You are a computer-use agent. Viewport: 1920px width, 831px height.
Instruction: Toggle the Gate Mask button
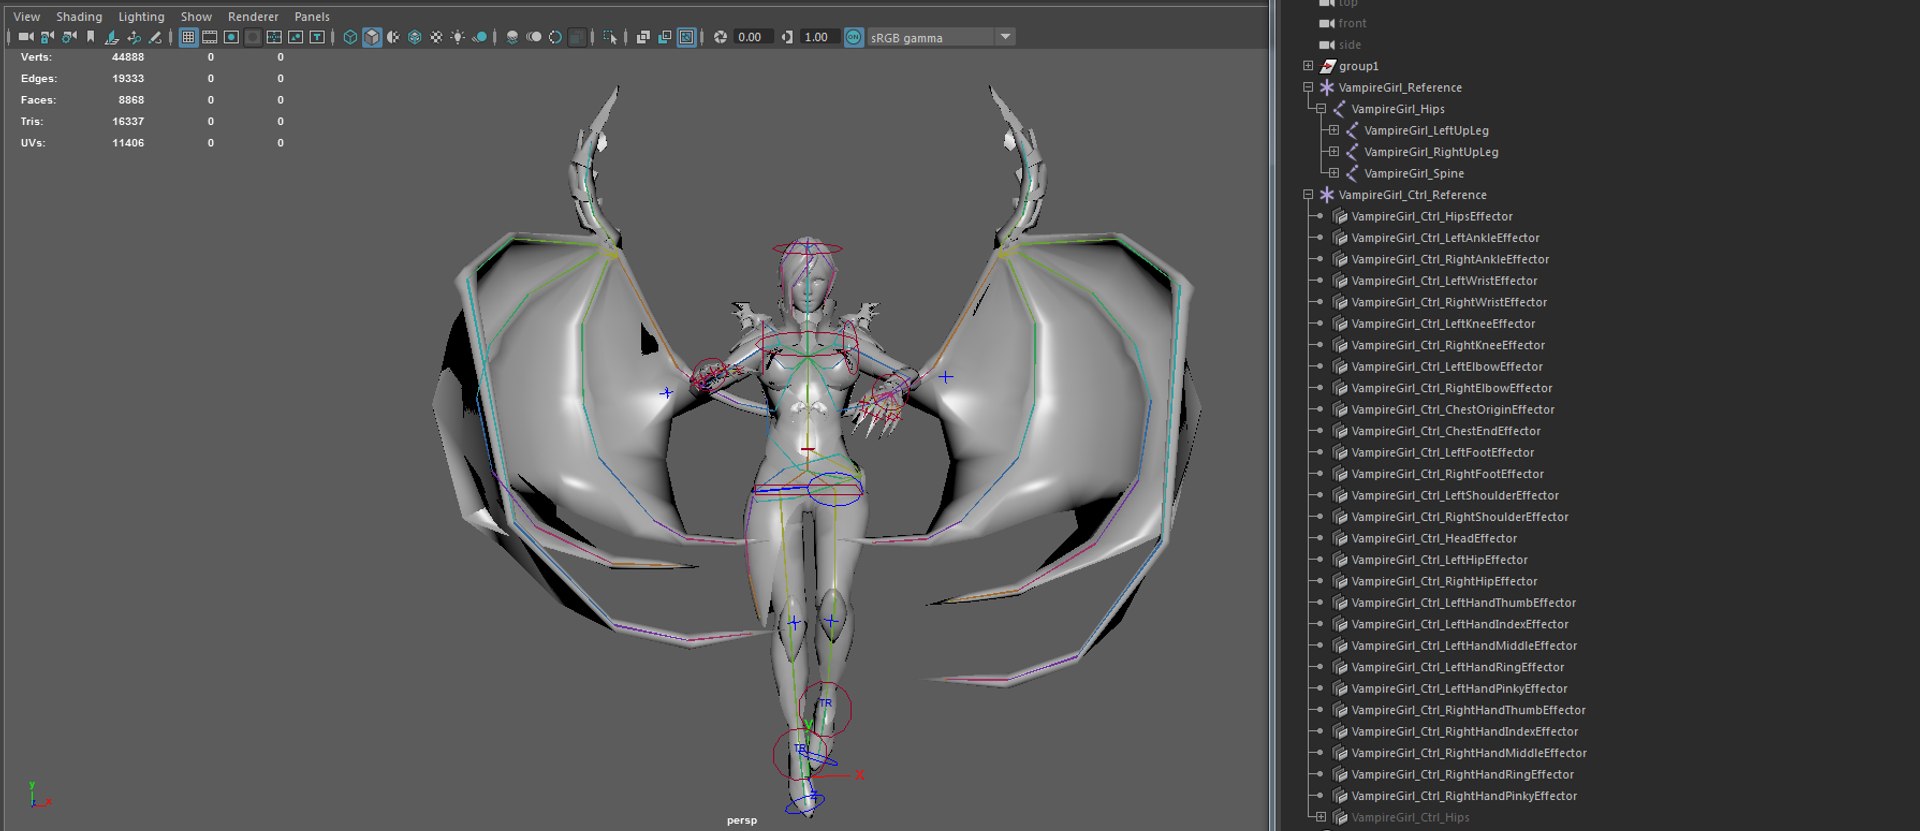click(253, 37)
